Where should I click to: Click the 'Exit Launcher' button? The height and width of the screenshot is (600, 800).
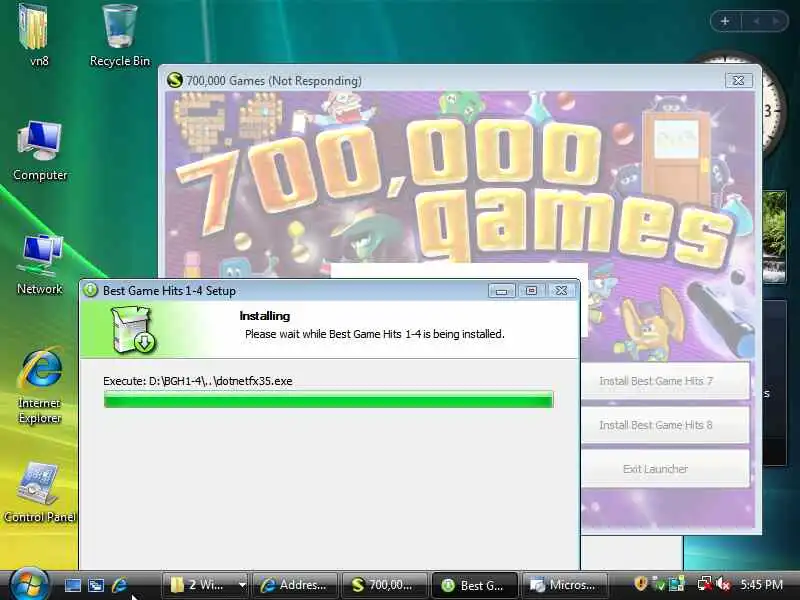coord(664,468)
